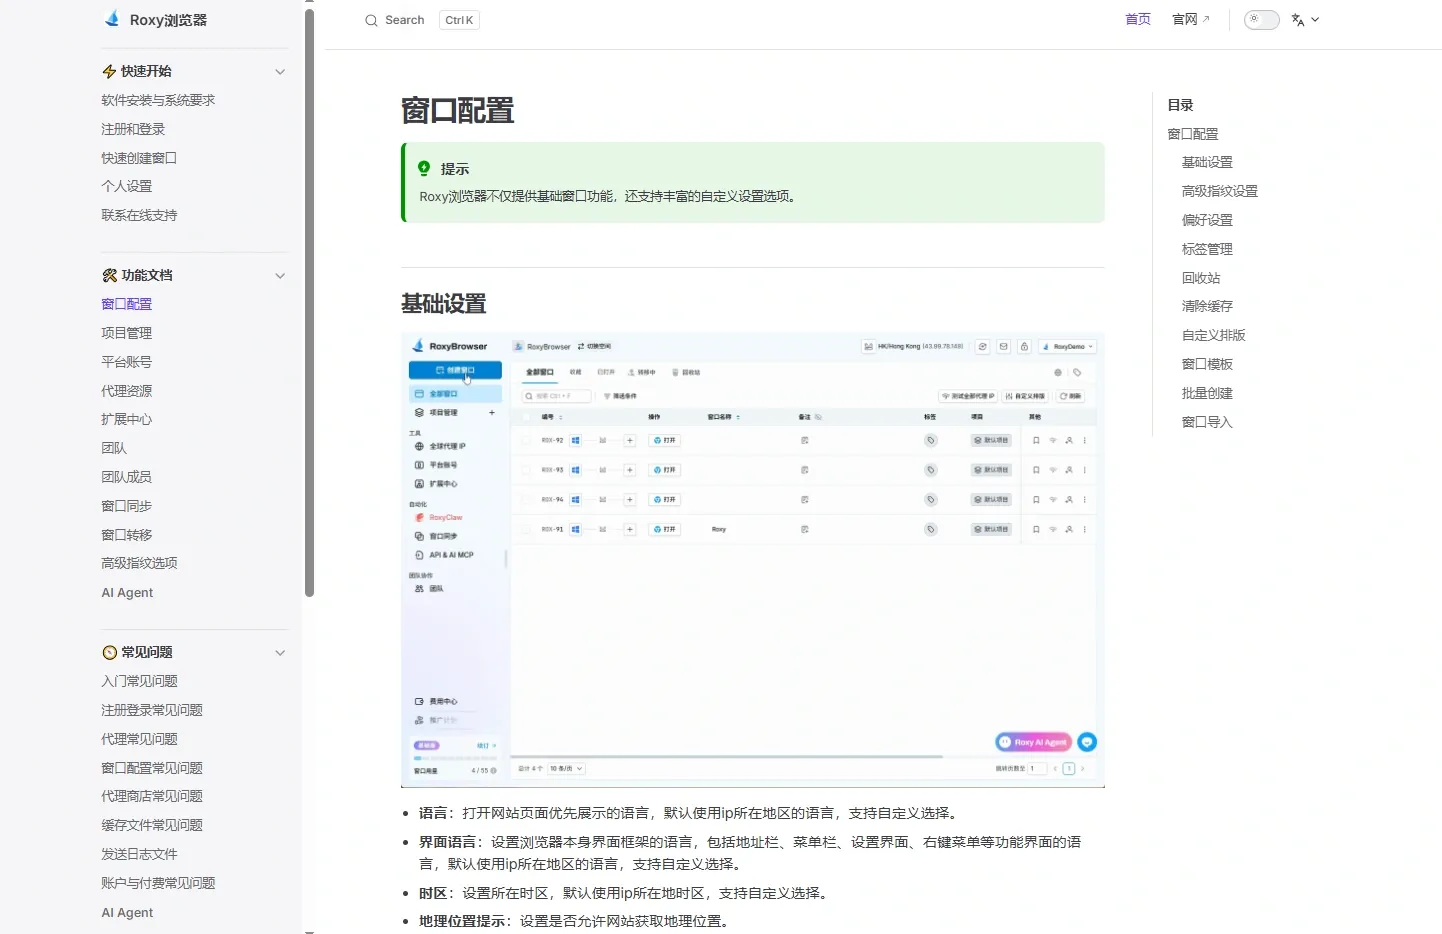Screen dimensions: 1442x934
Task: Open 缓存文件常见问题 page
Action: click(152, 826)
